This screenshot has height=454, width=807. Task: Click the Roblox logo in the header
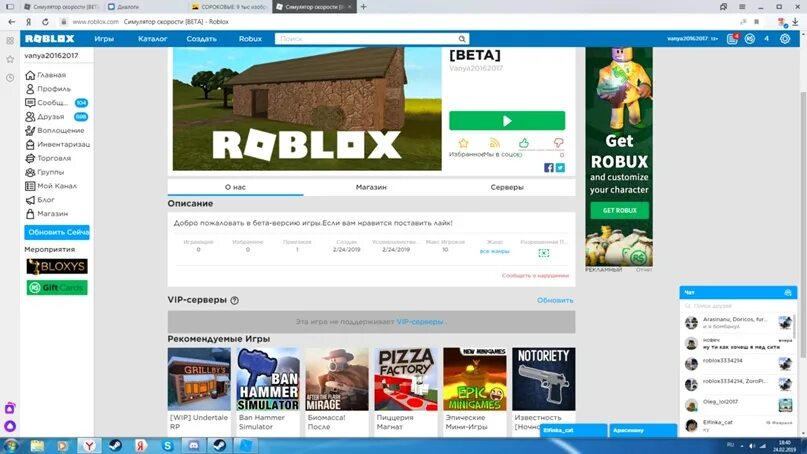(x=50, y=39)
